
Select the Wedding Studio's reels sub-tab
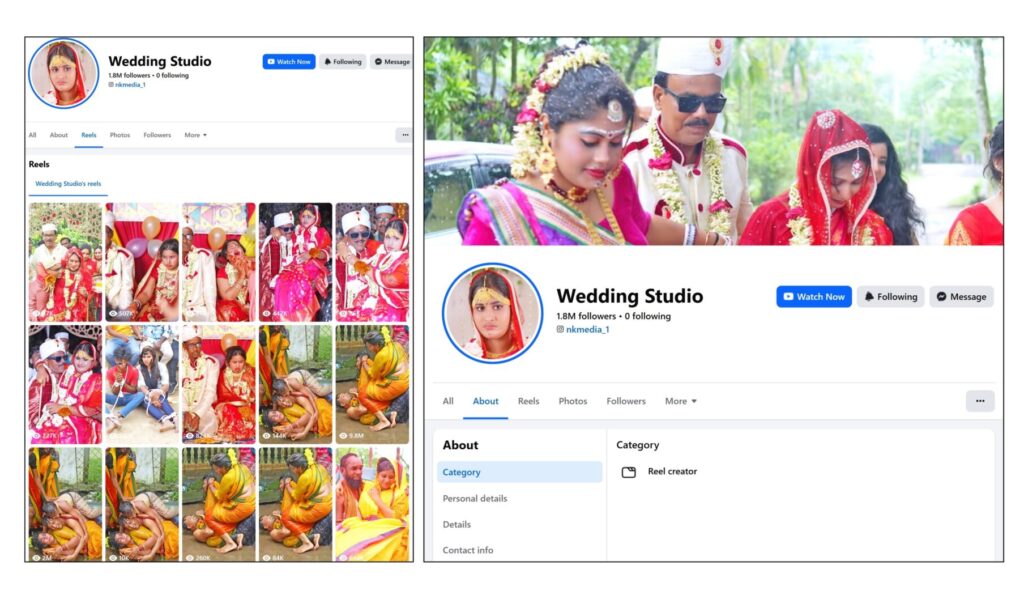tap(68, 184)
